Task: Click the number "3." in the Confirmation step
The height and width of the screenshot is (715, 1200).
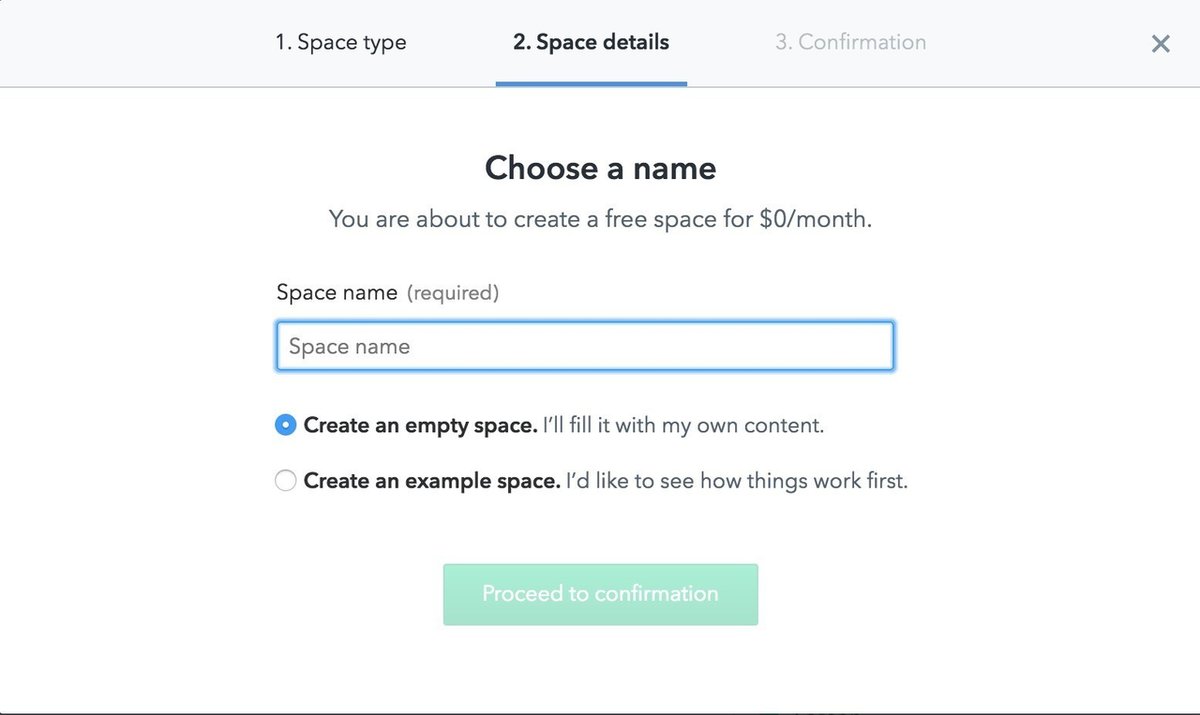Action: pos(784,43)
